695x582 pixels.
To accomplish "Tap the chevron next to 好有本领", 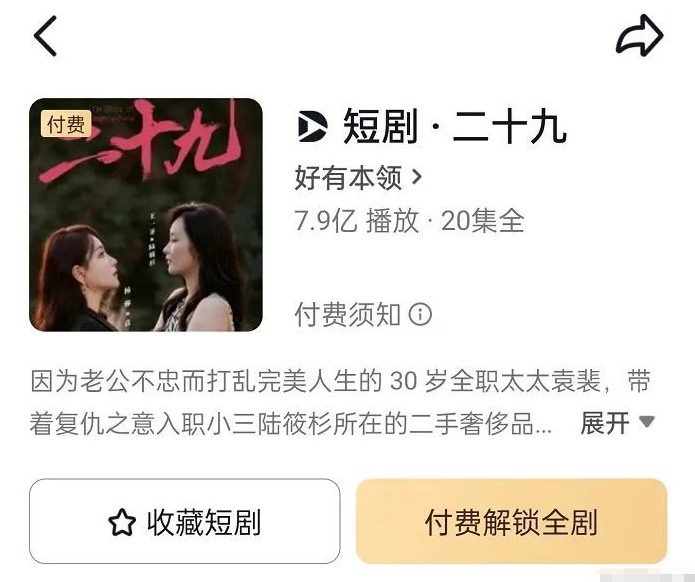I will pyautogui.click(x=417, y=178).
